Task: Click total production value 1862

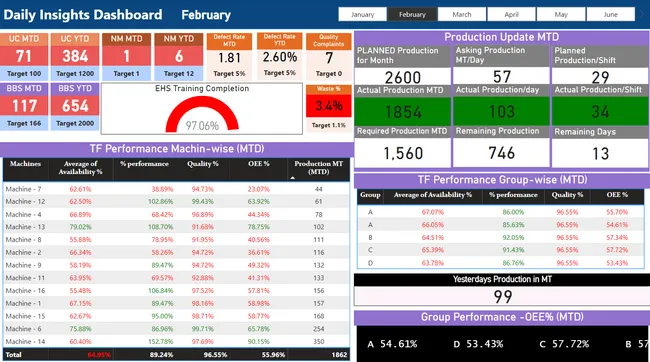Action: (x=339, y=355)
